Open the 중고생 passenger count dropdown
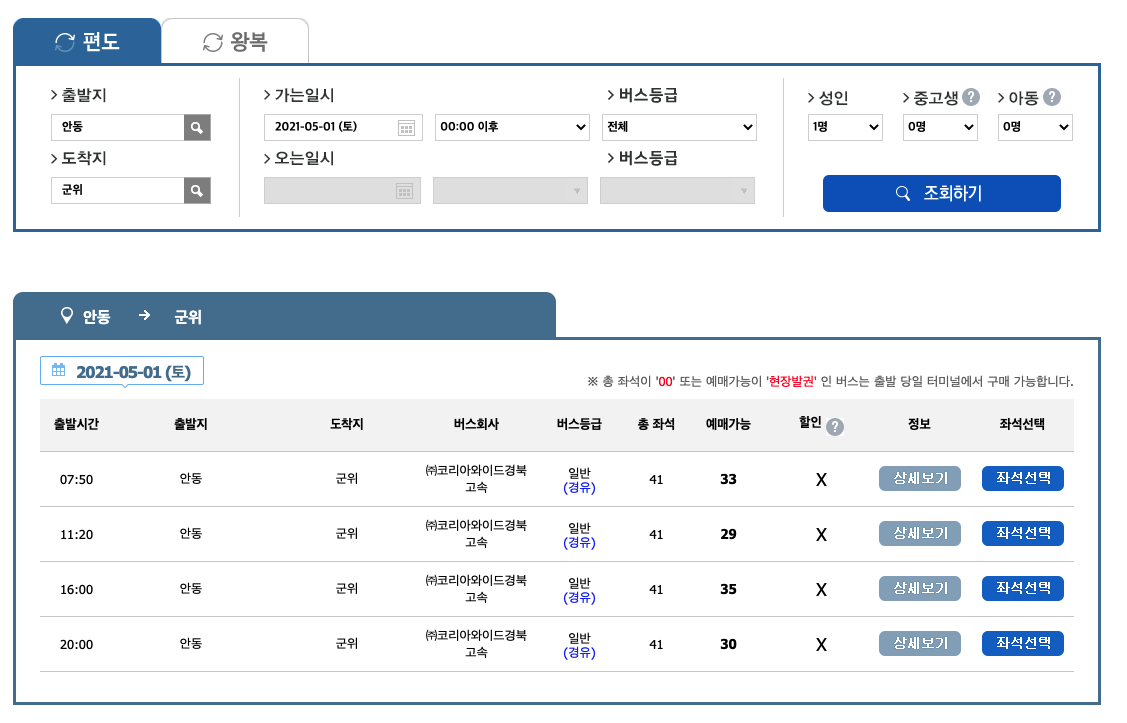1127x723 pixels. click(940, 127)
